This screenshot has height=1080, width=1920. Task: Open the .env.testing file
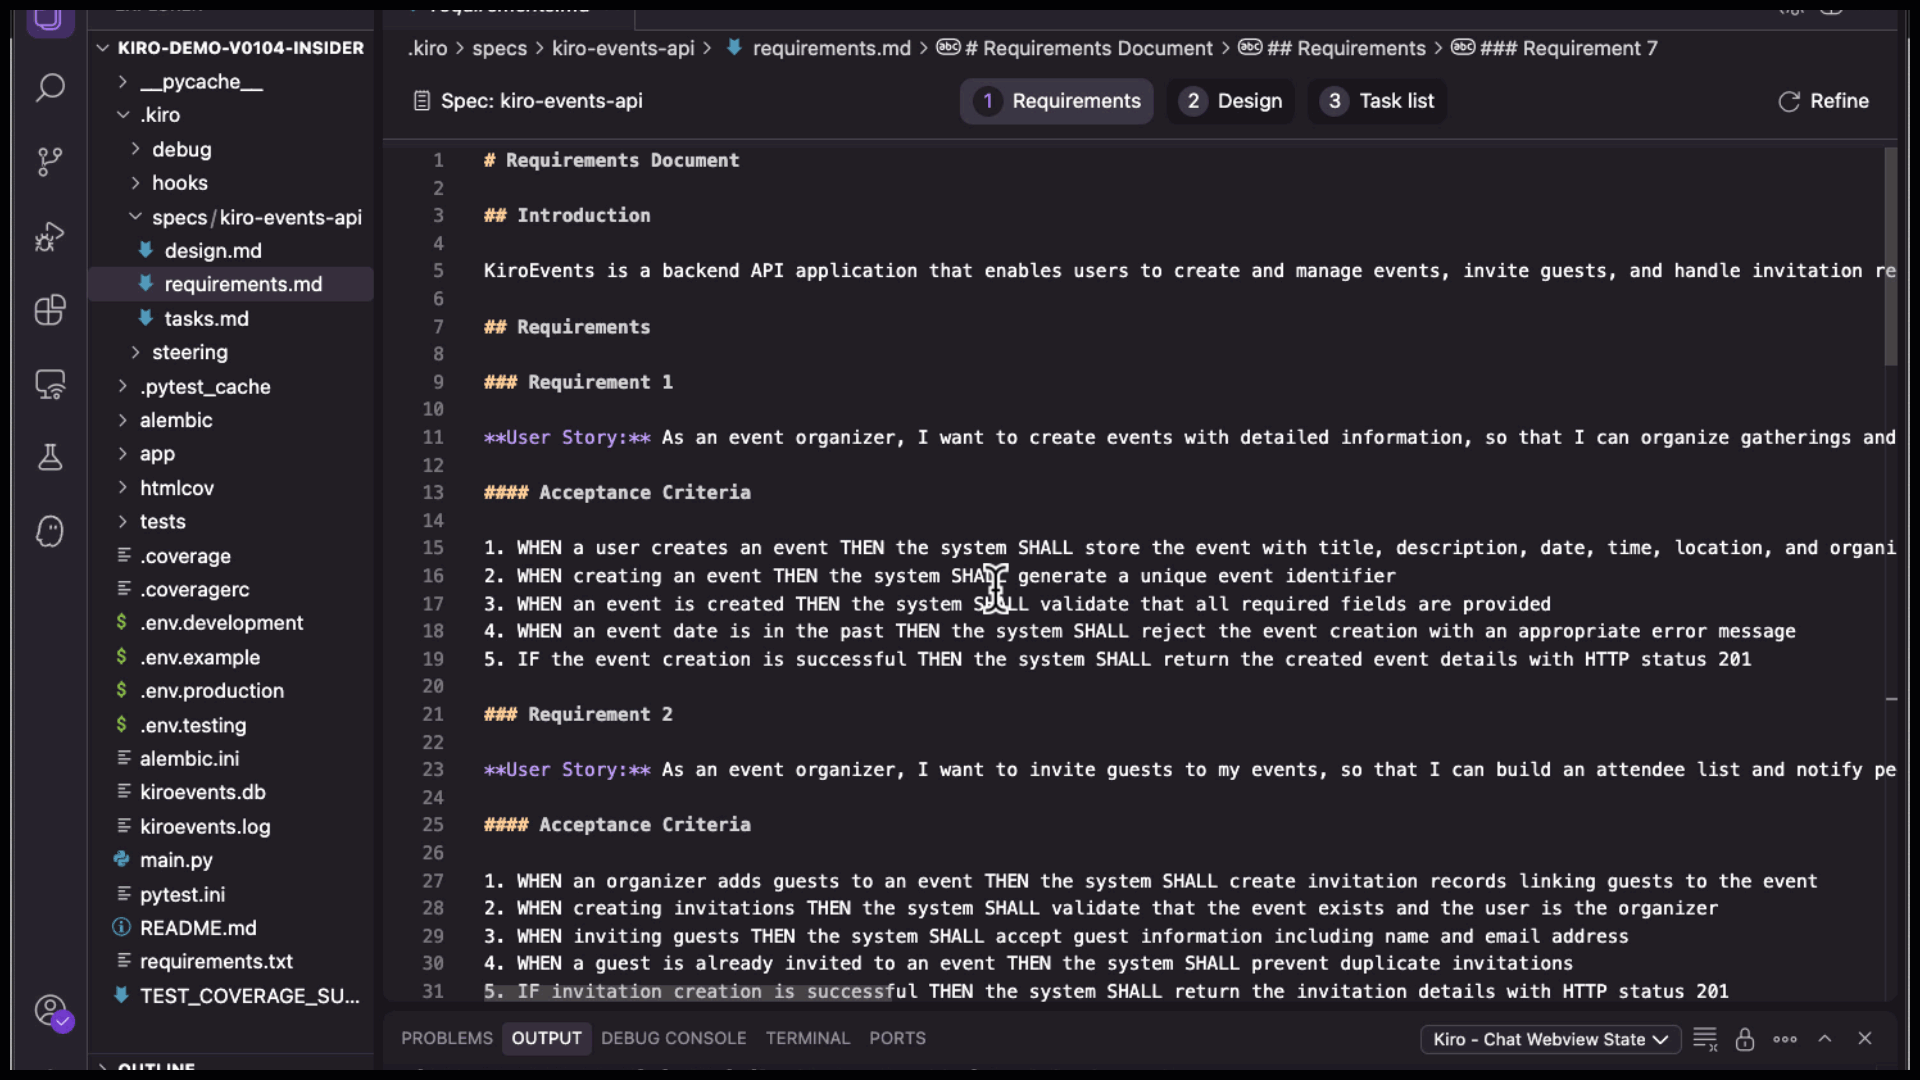pos(231,725)
